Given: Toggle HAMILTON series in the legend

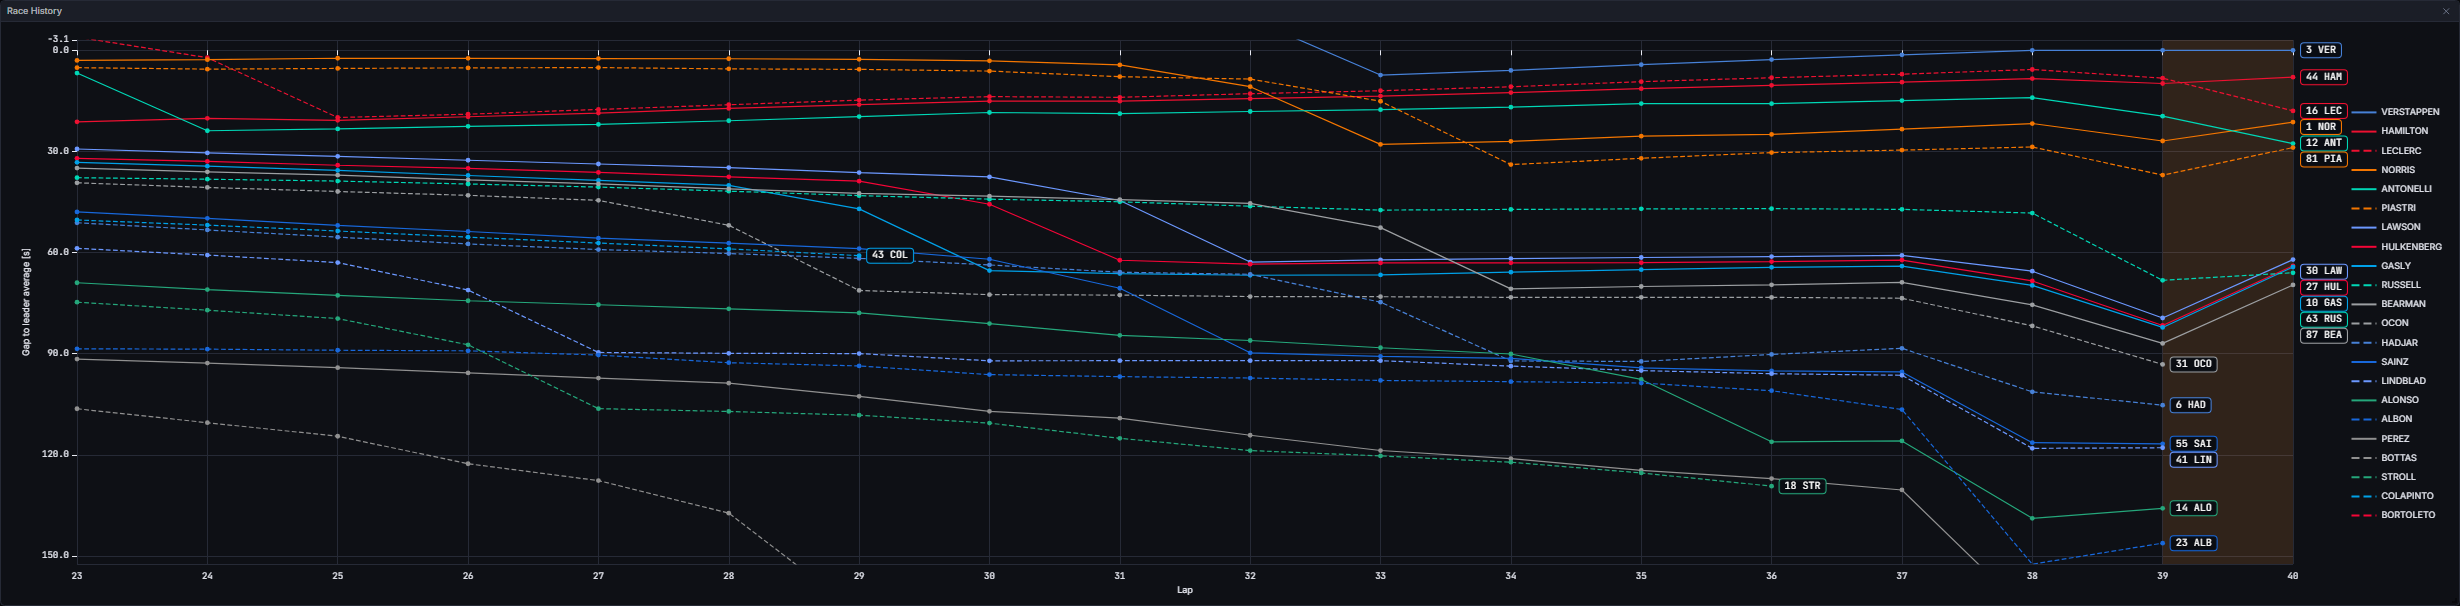Looking at the screenshot, I should click(x=2390, y=131).
